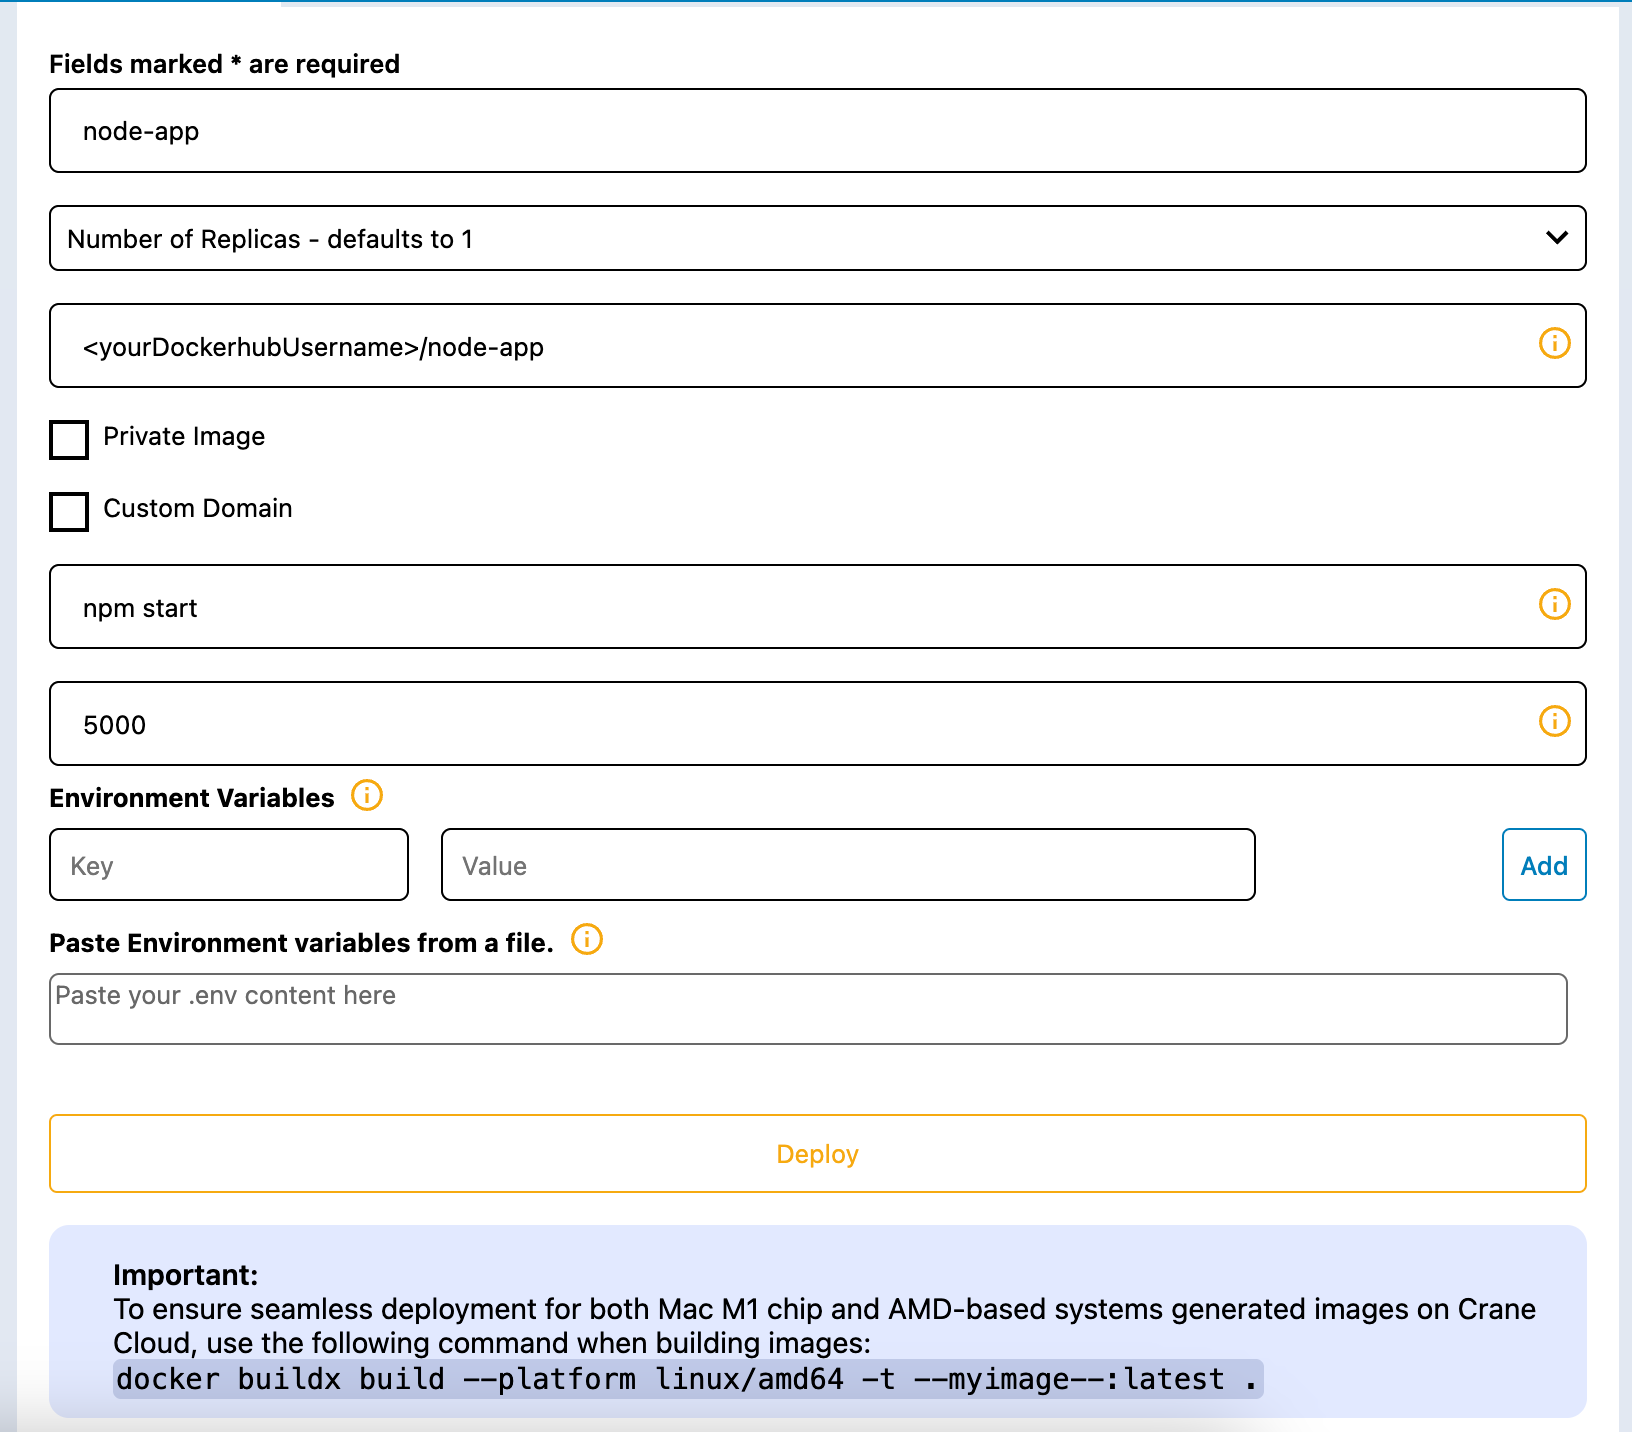The width and height of the screenshot is (1632, 1432).
Task: Click info icon beside port 5000 field
Action: [x=1554, y=721]
